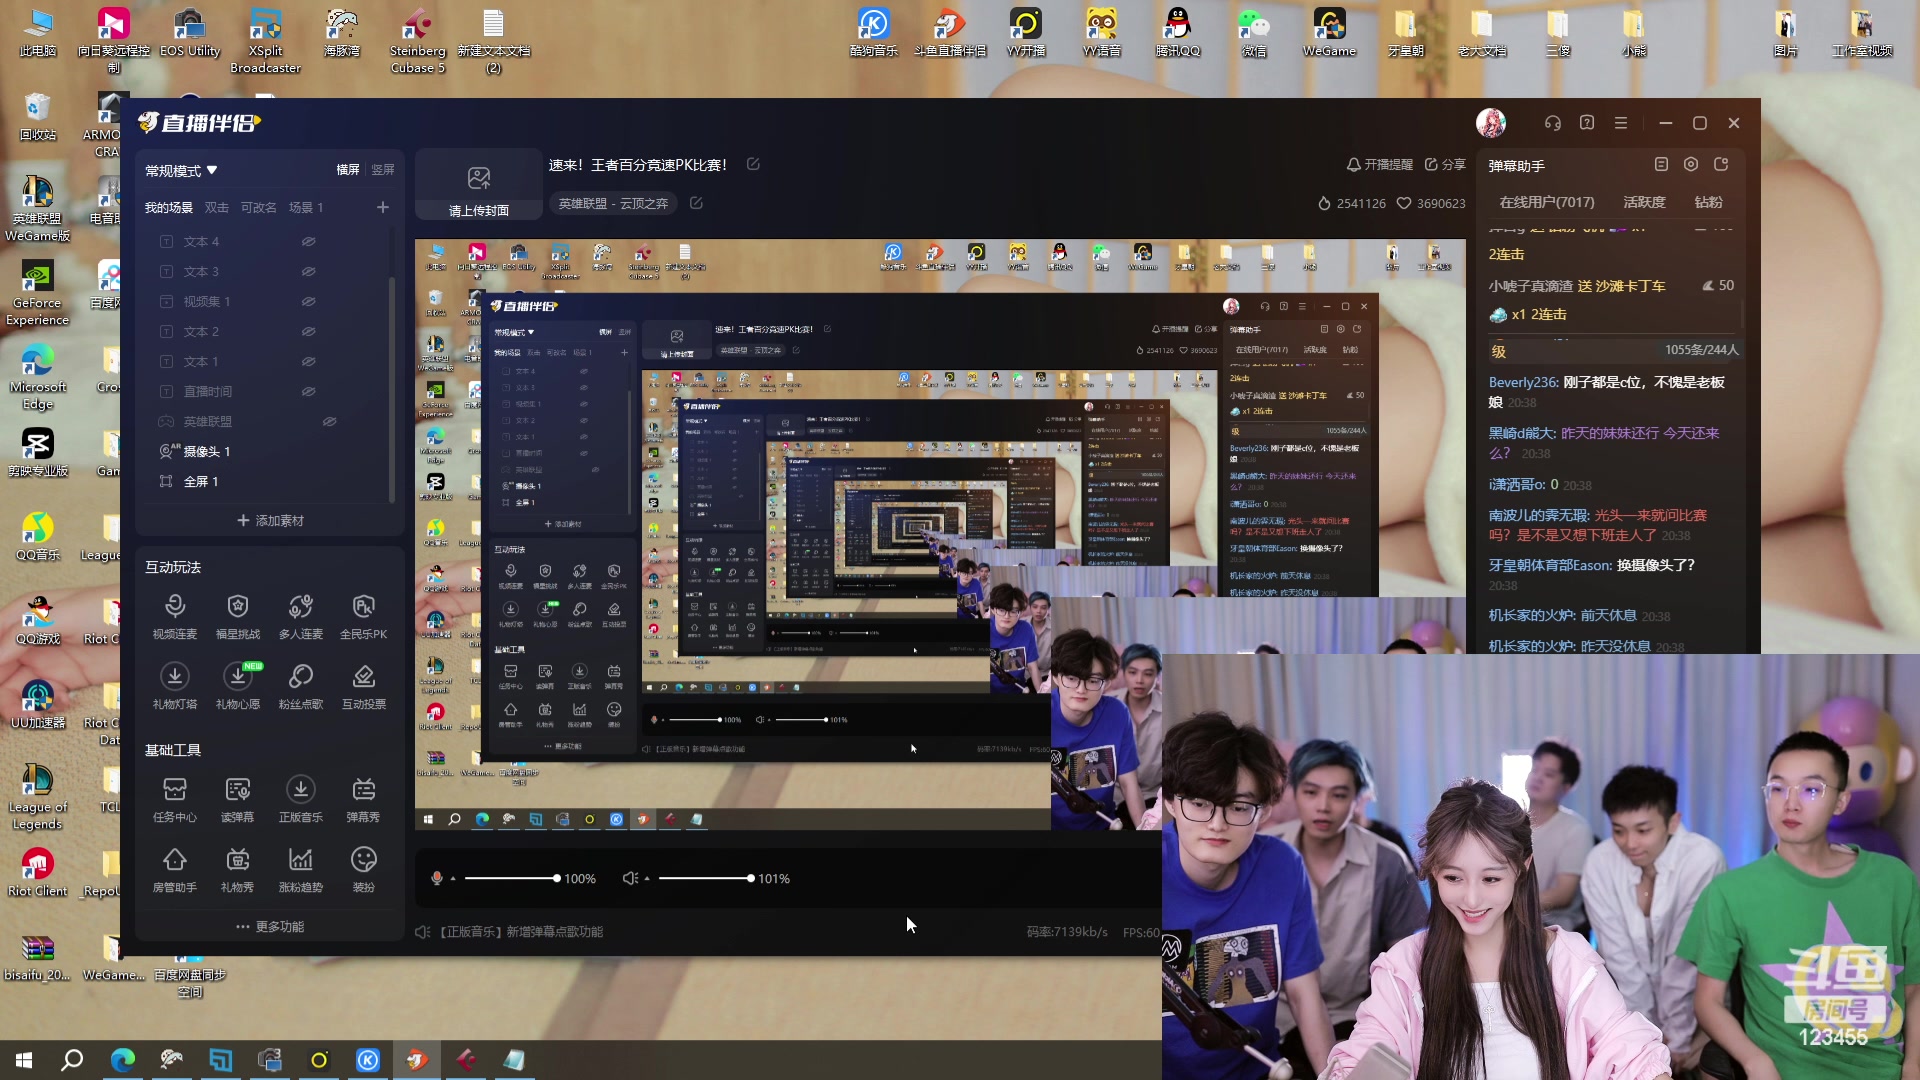Click the speaker icon to mute
1920x1080 pixels.
coord(630,878)
